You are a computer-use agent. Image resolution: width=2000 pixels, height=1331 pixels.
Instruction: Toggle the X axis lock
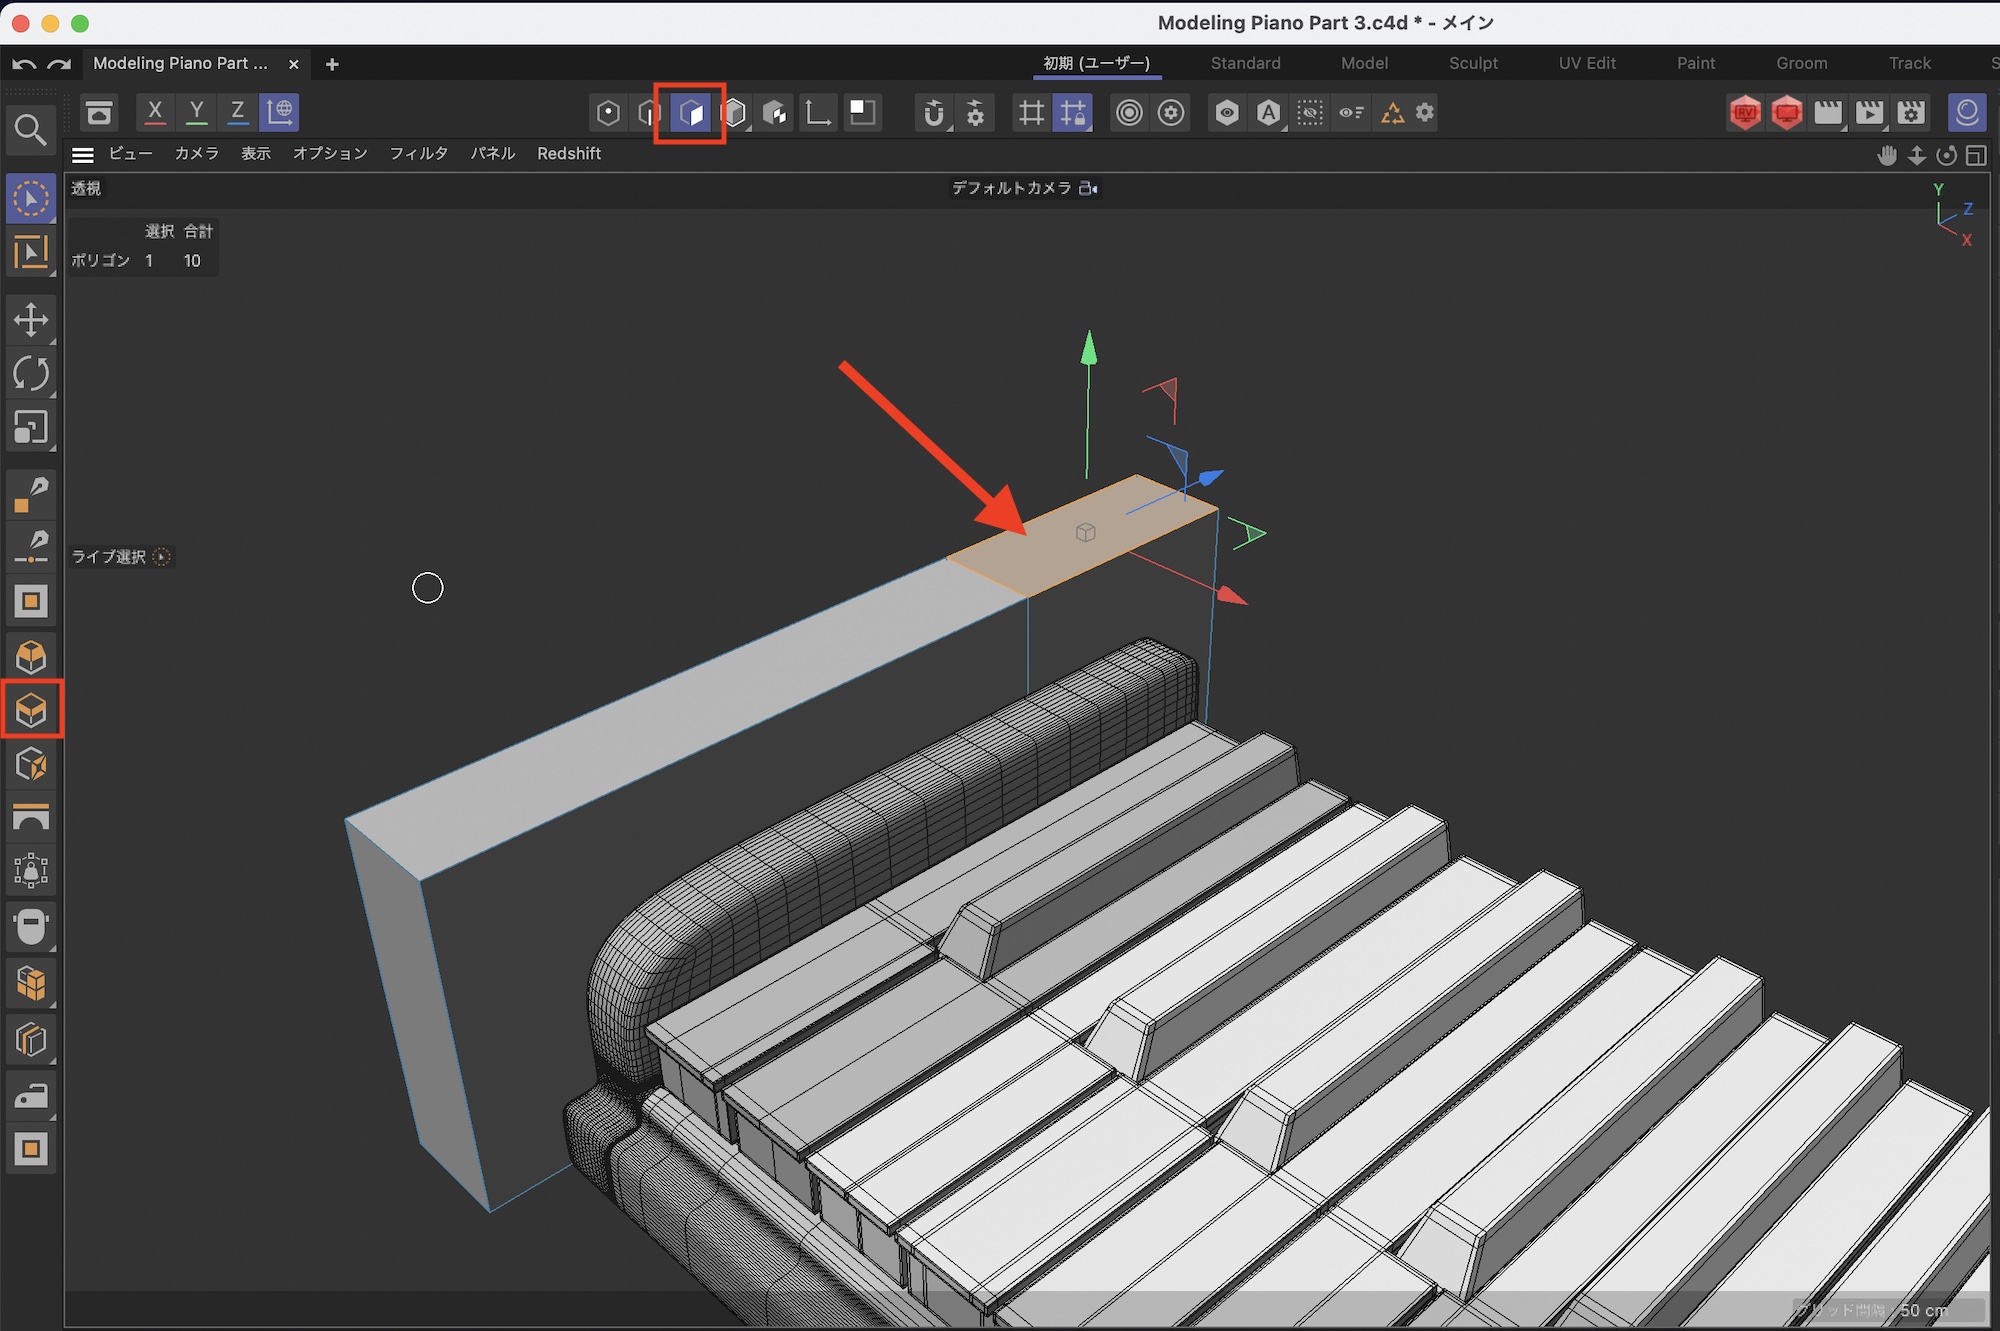point(155,112)
